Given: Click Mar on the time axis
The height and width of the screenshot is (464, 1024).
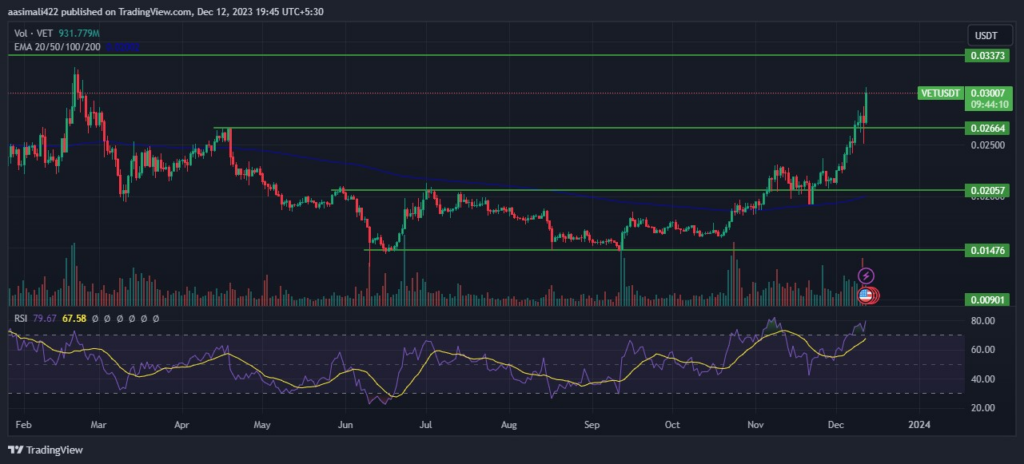Looking at the screenshot, I should point(98,424).
